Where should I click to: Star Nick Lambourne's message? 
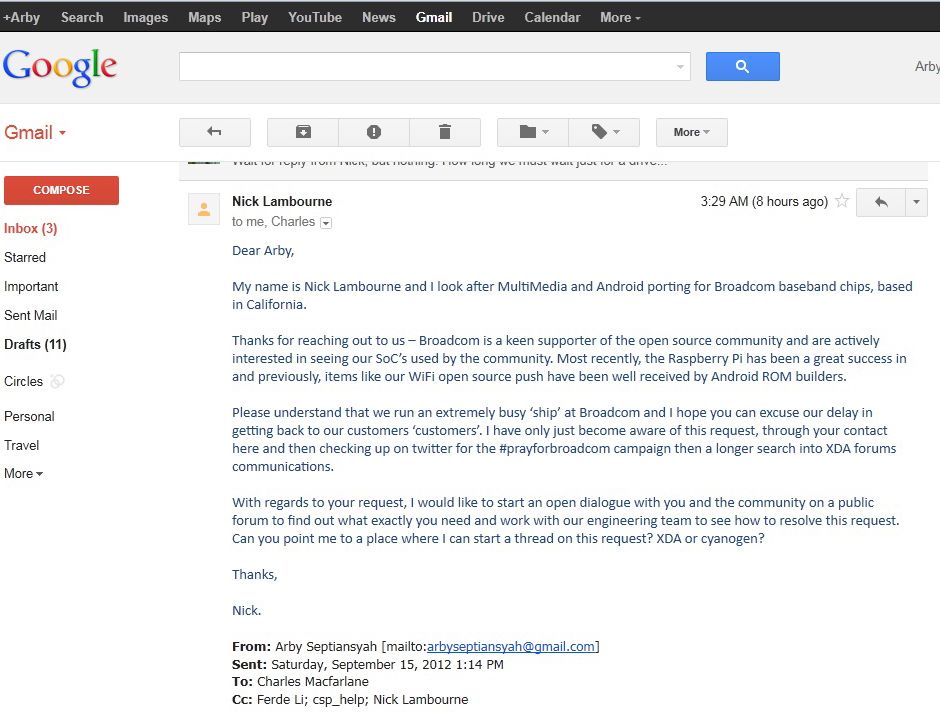tap(842, 201)
